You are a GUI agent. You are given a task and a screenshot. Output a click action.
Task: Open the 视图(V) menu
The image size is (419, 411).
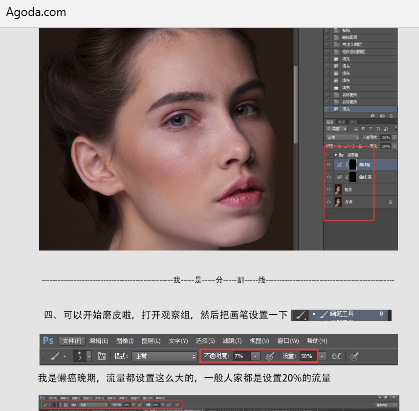tap(259, 341)
